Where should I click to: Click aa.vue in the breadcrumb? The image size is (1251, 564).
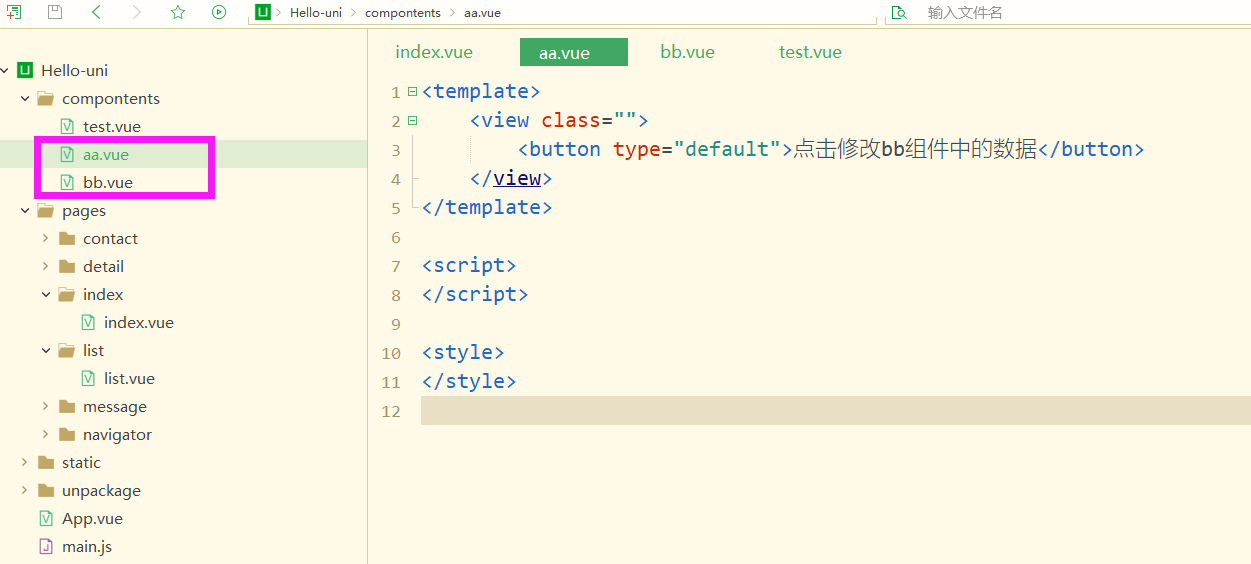pos(483,13)
